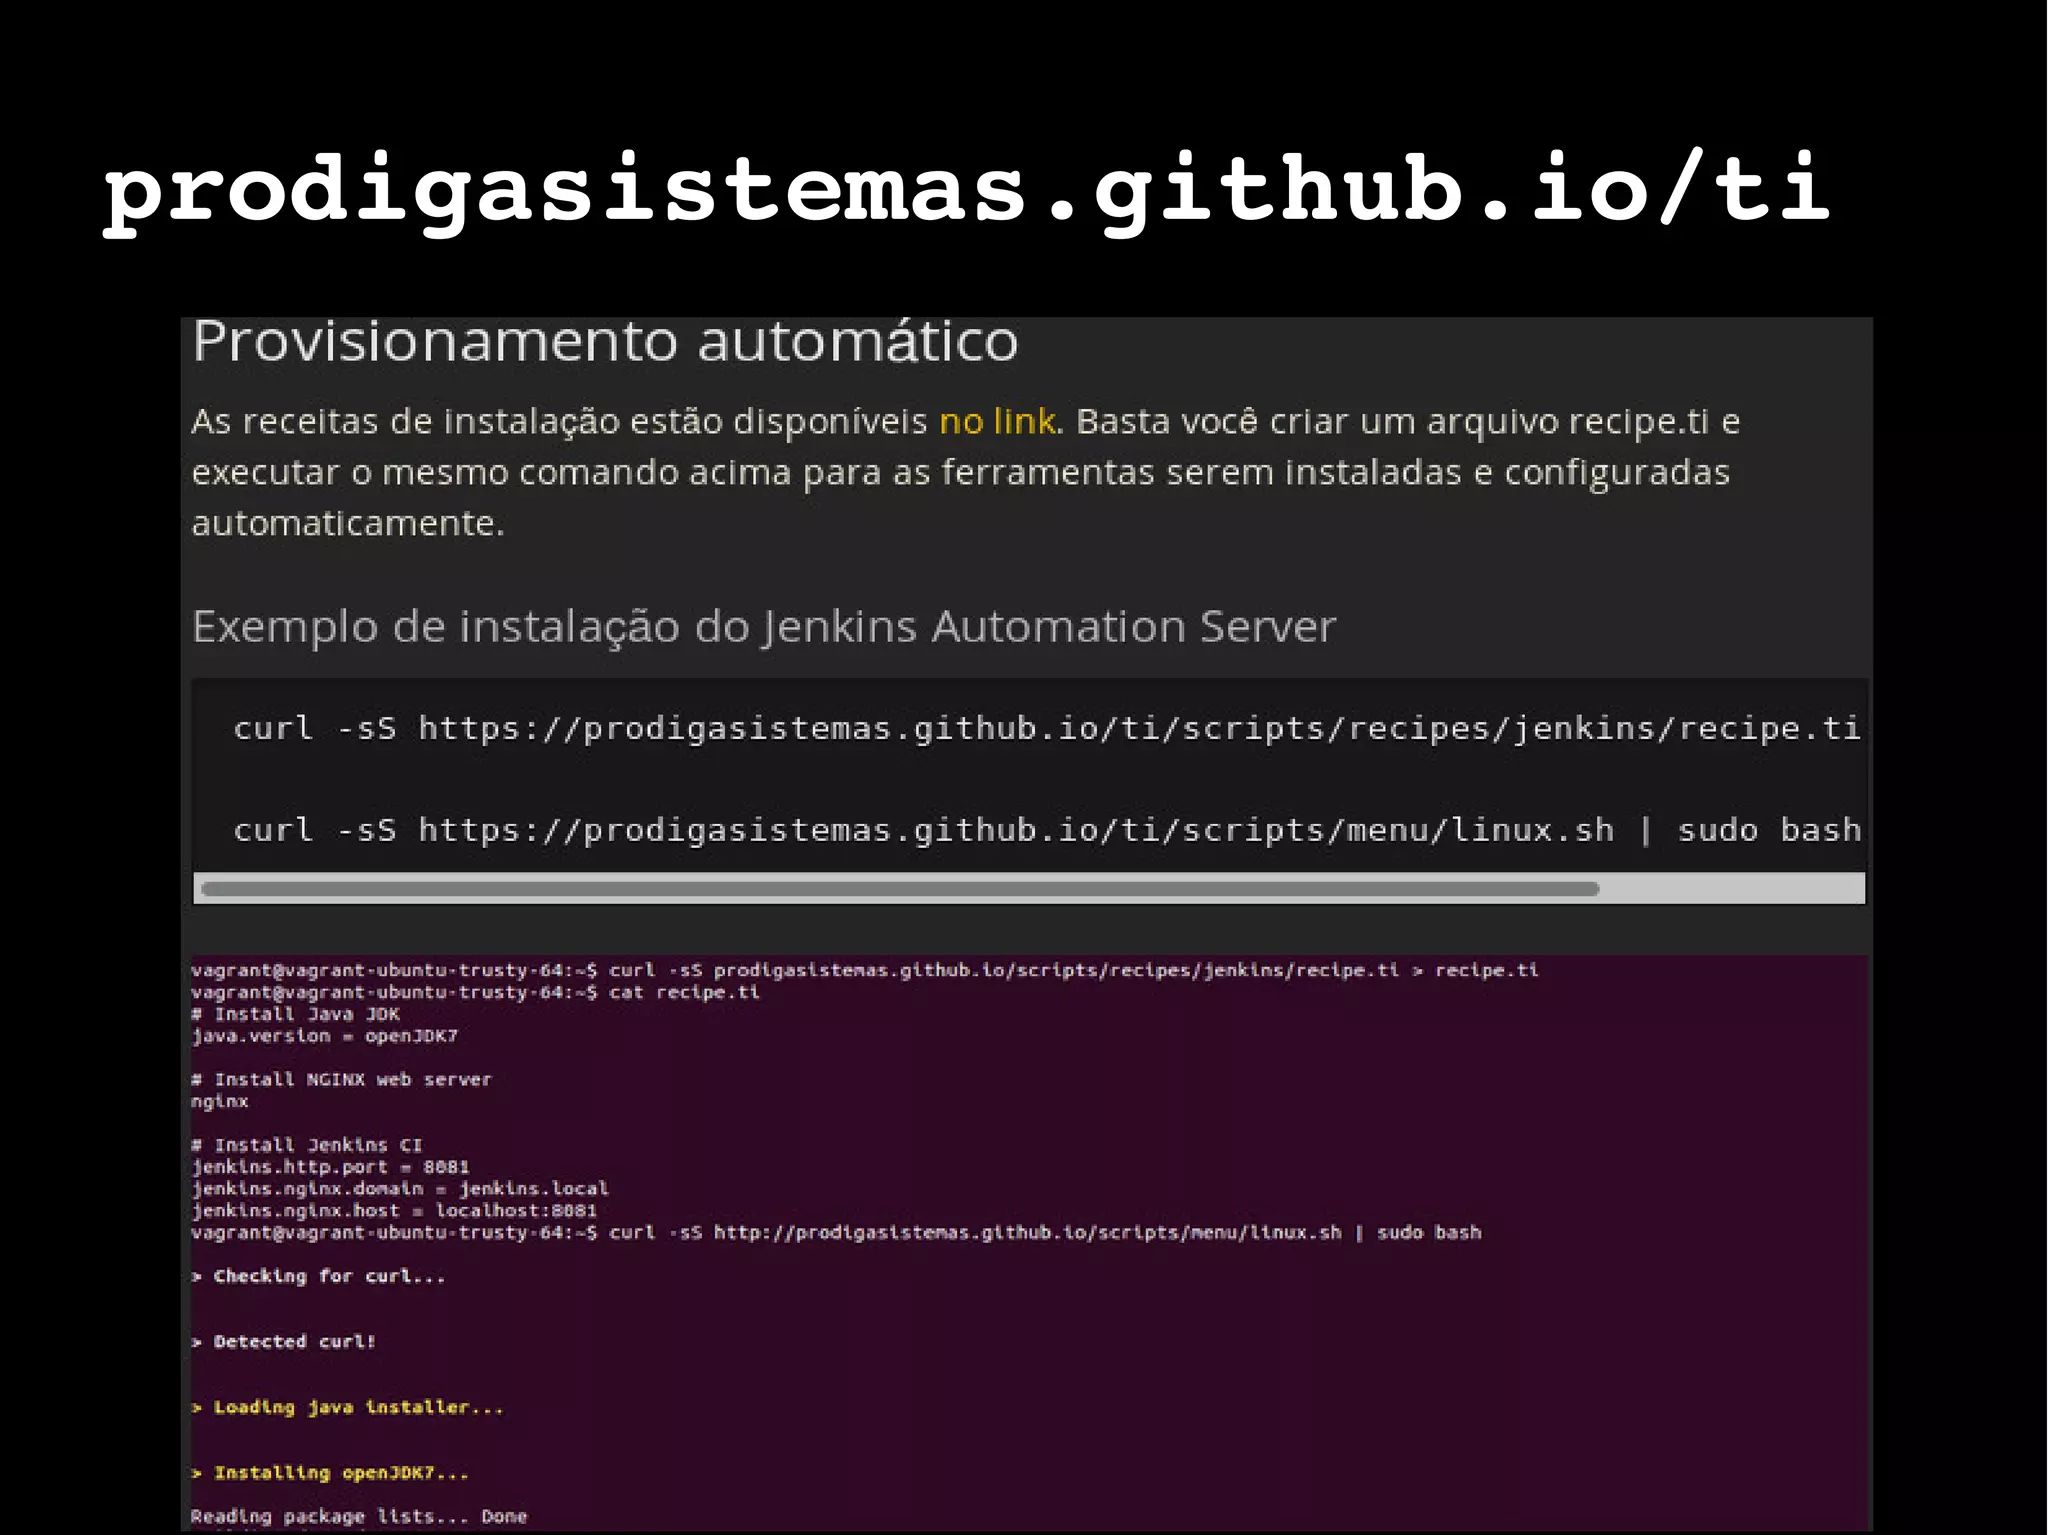Click the terminal line 'java.version = openJDK7'
The width and height of the screenshot is (2048, 1535).
click(325, 1036)
